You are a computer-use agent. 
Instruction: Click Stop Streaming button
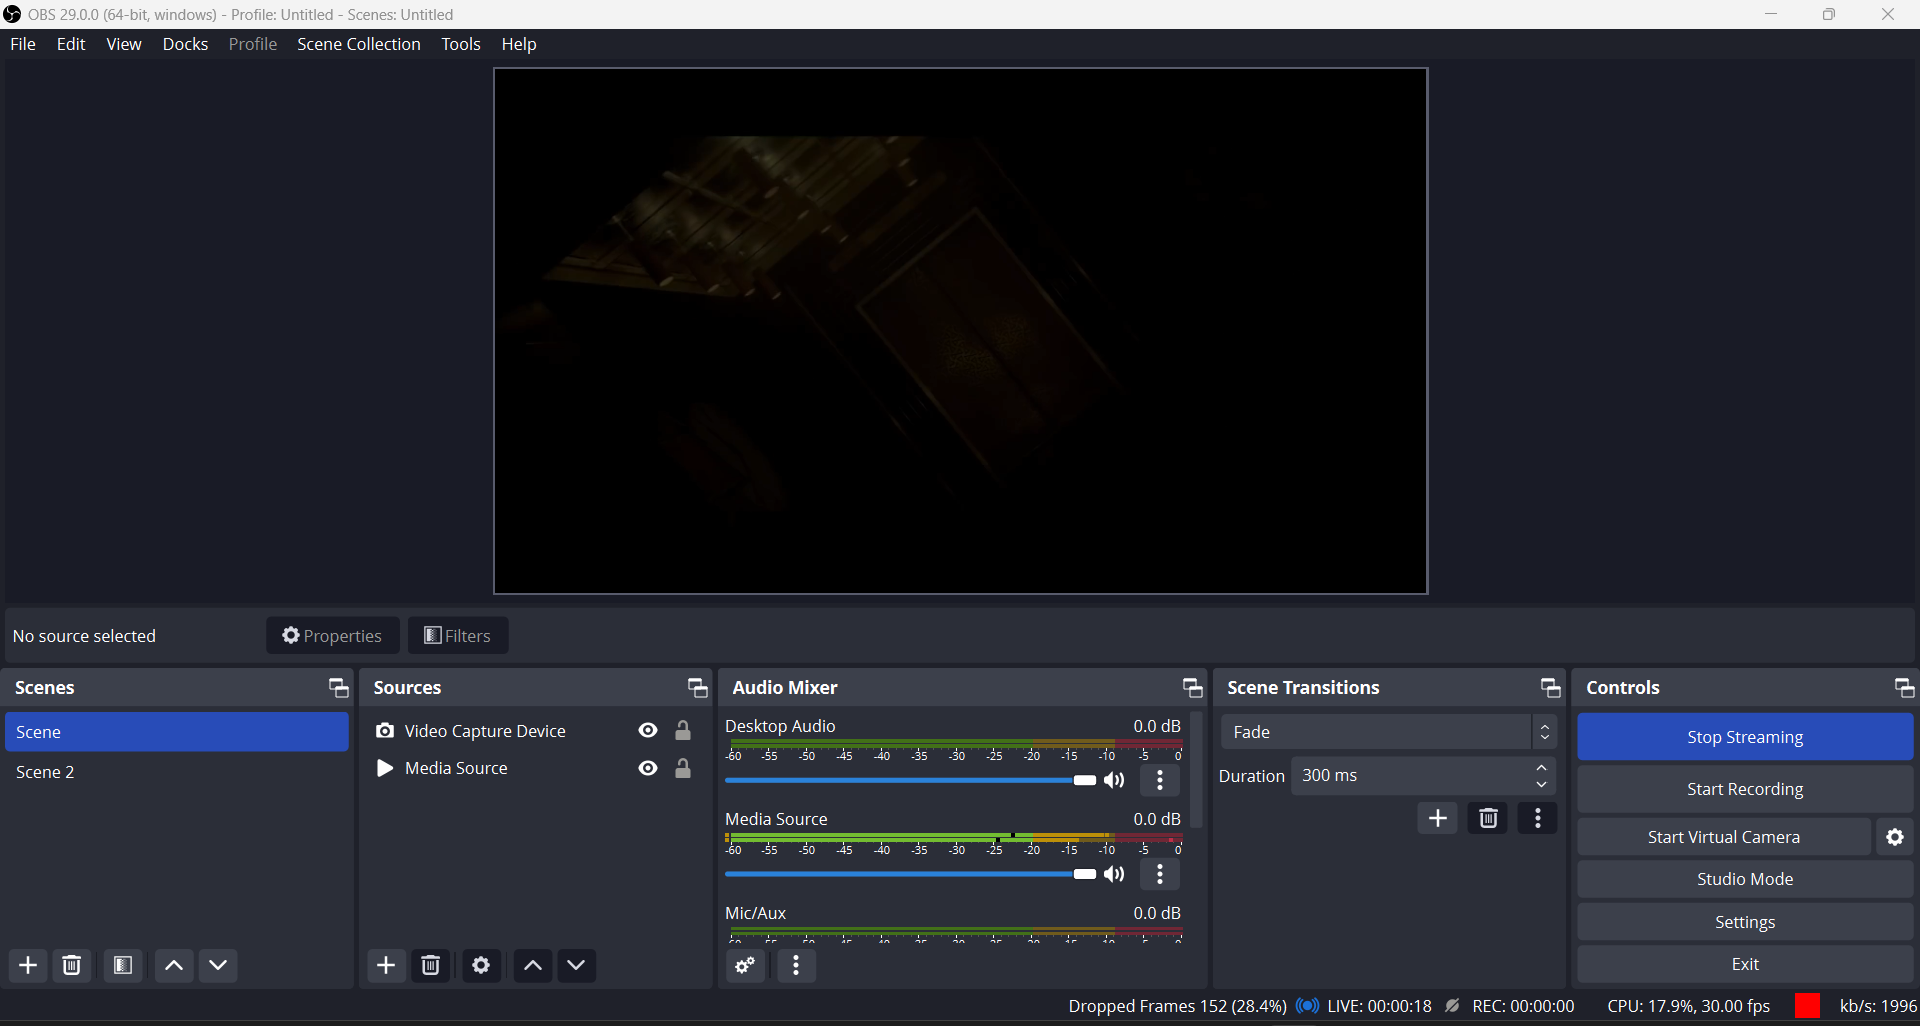[x=1745, y=737]
